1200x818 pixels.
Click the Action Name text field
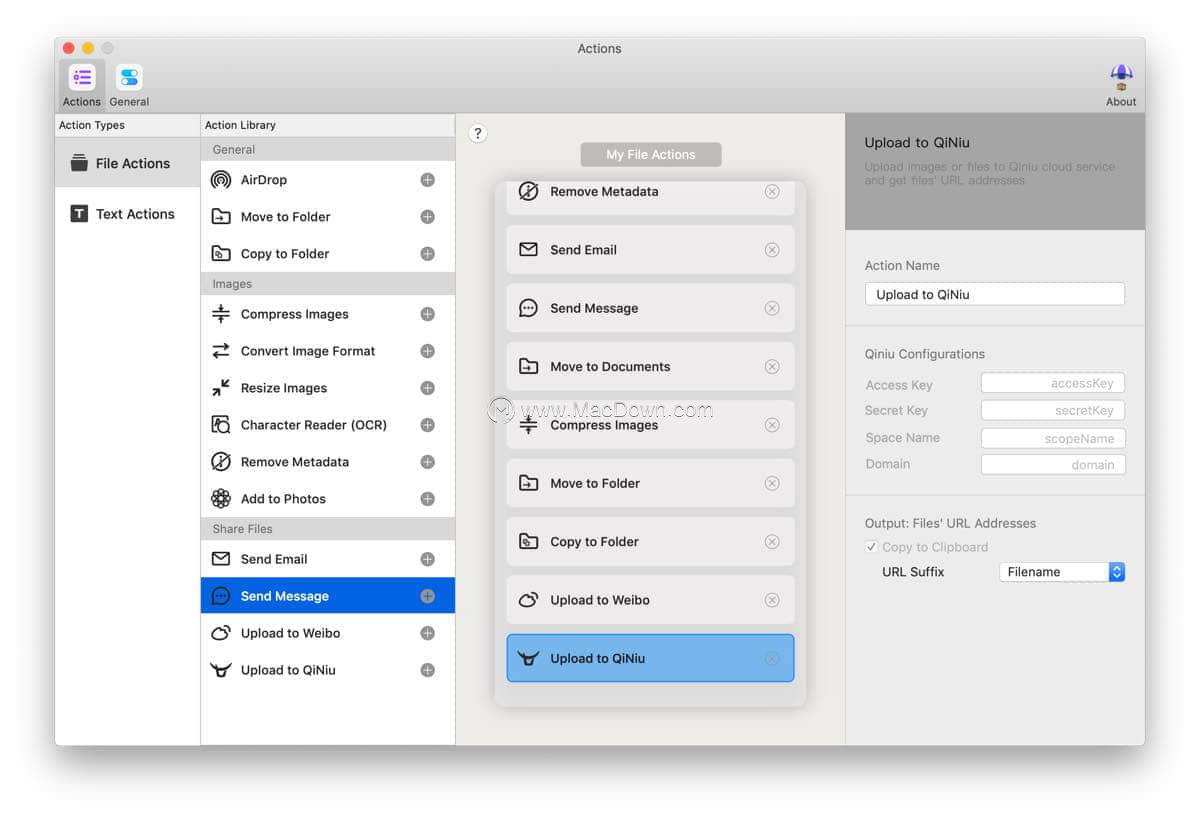[x=995, y=294]
